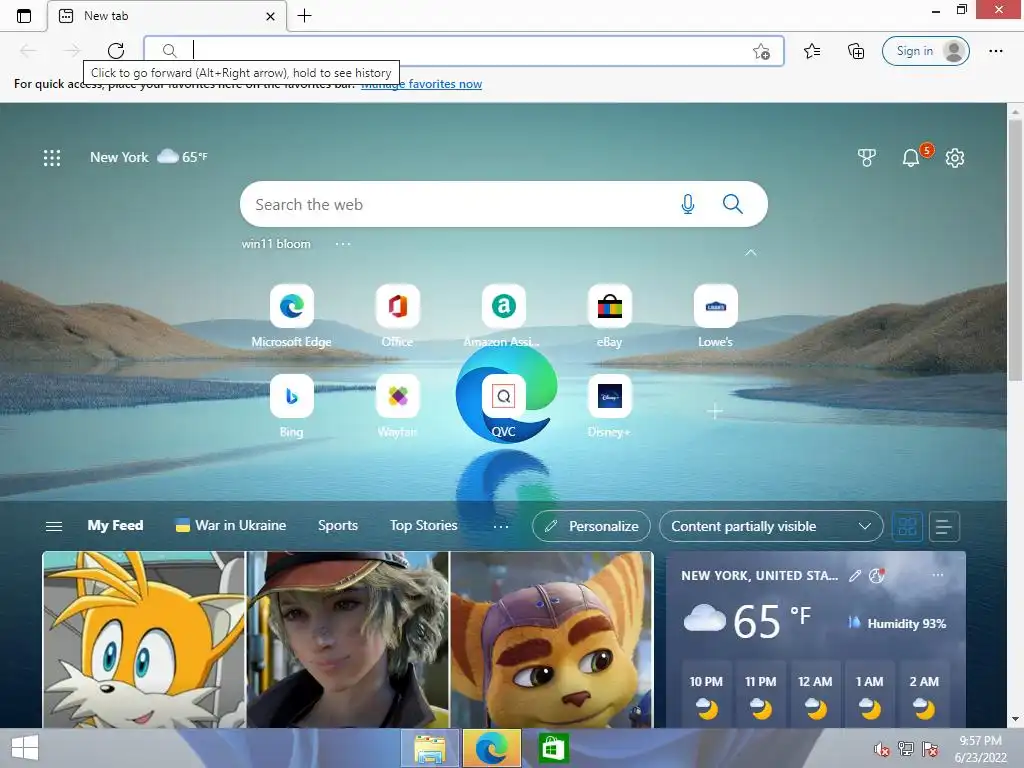Screen dimensions: 1024x768
Task: Open Settings and more ellipsis menu
Action: [x=995, y=51]
